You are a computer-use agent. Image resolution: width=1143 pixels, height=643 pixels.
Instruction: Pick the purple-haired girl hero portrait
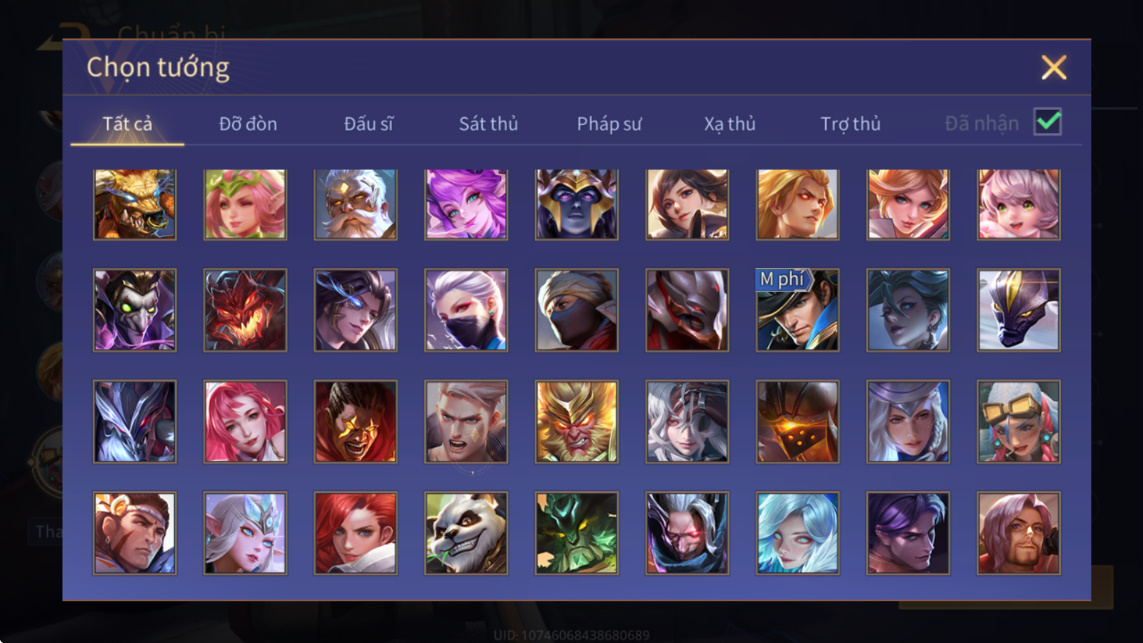[x=466, y=204]
